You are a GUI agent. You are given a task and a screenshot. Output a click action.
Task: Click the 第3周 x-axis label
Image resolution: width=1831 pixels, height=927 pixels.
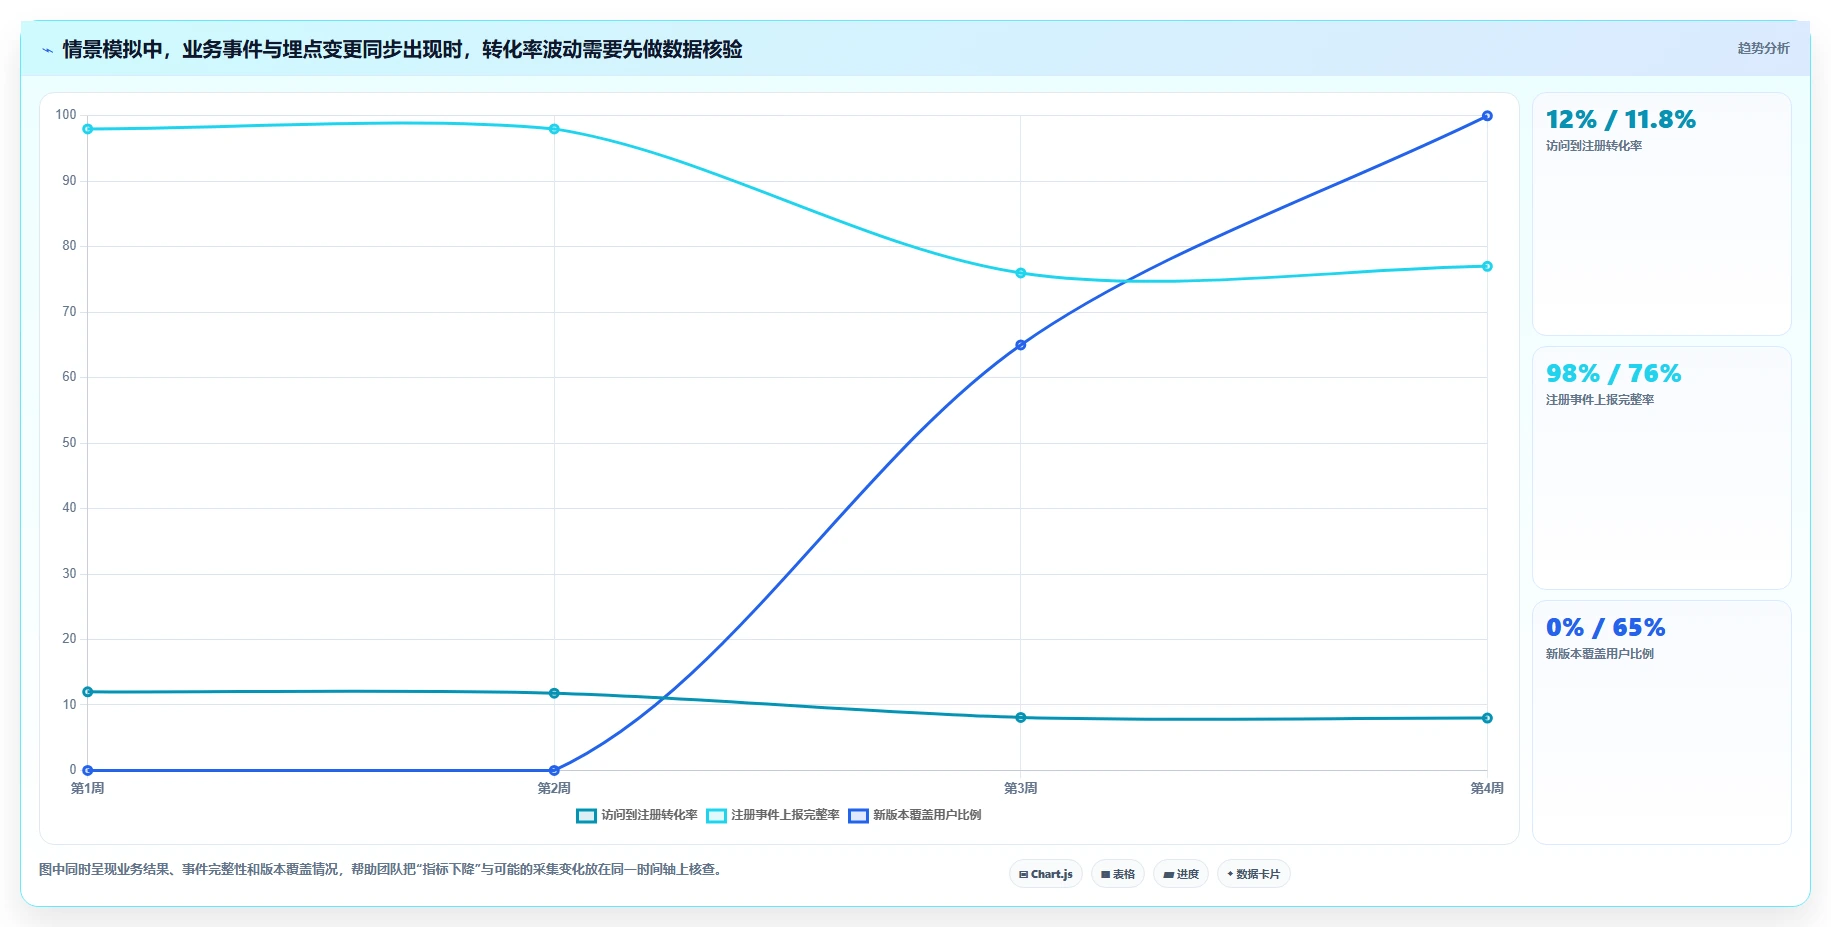[1021, 788]
